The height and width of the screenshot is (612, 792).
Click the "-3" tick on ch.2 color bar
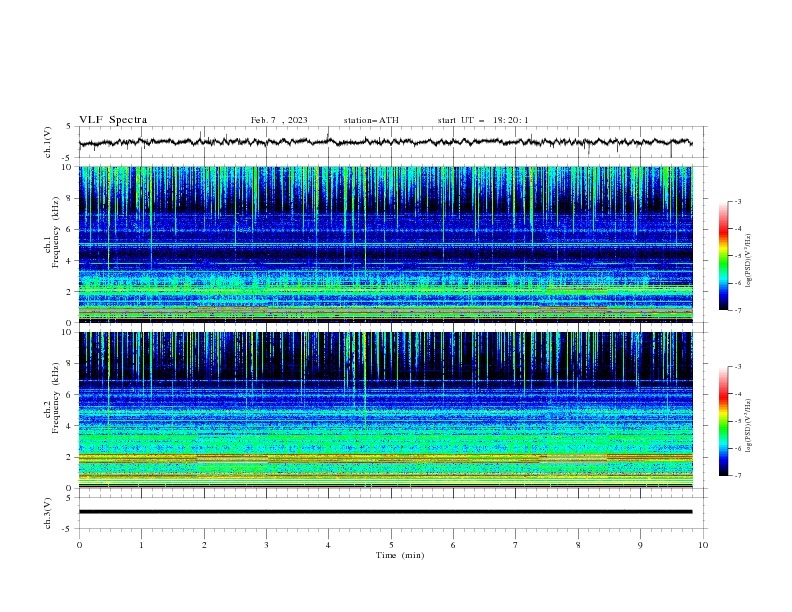[738, 367]
